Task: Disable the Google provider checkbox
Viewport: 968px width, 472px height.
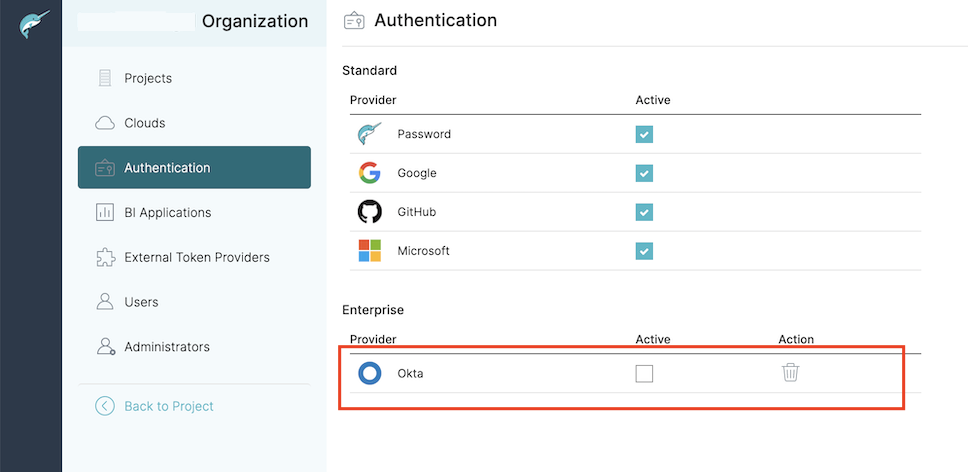Action: click(644, 173)
